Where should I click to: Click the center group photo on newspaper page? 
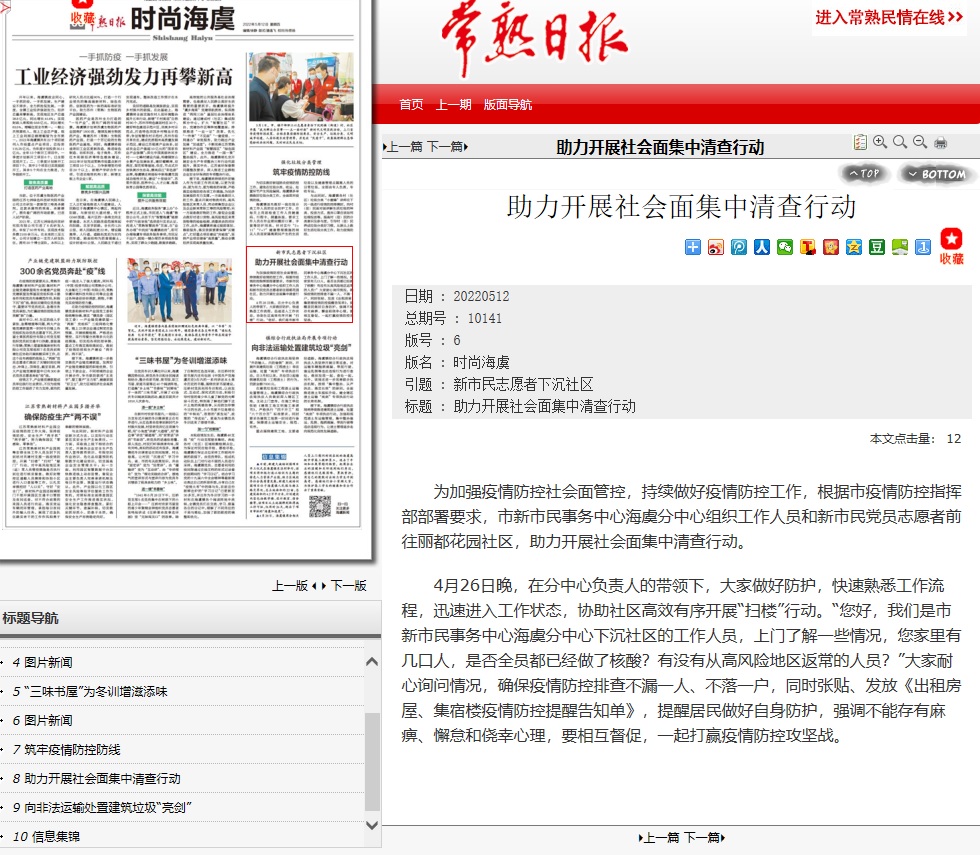pyautogui.click(x=180, y=289)
